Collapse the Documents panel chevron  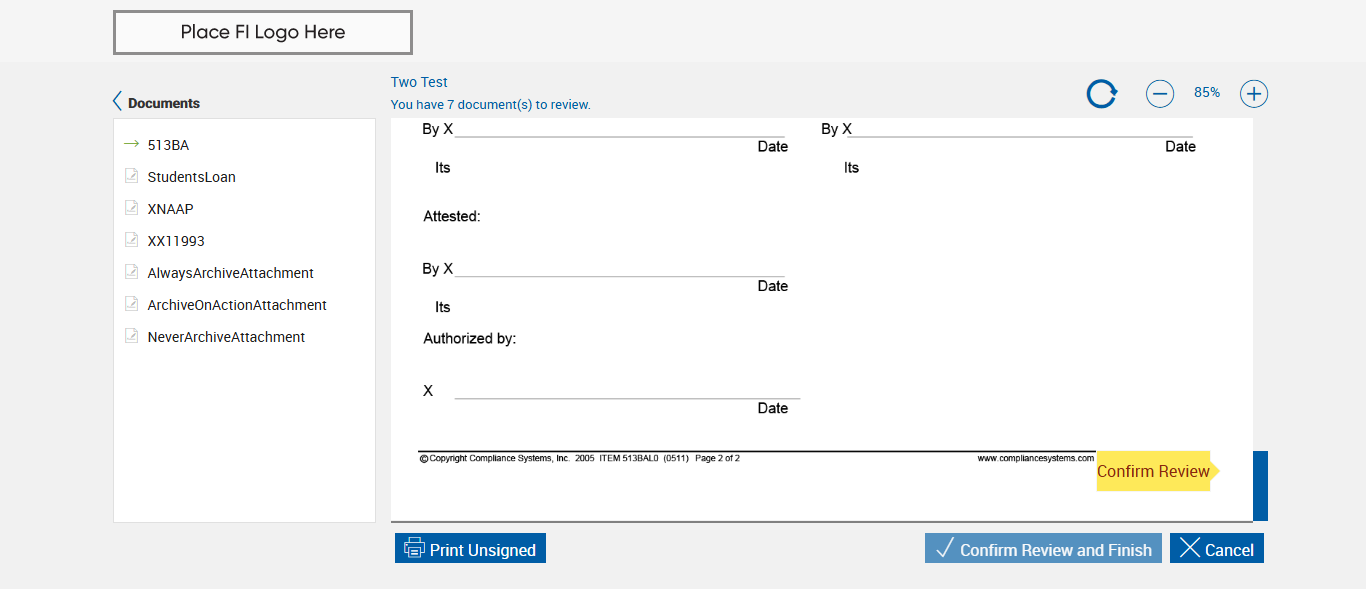117,102
